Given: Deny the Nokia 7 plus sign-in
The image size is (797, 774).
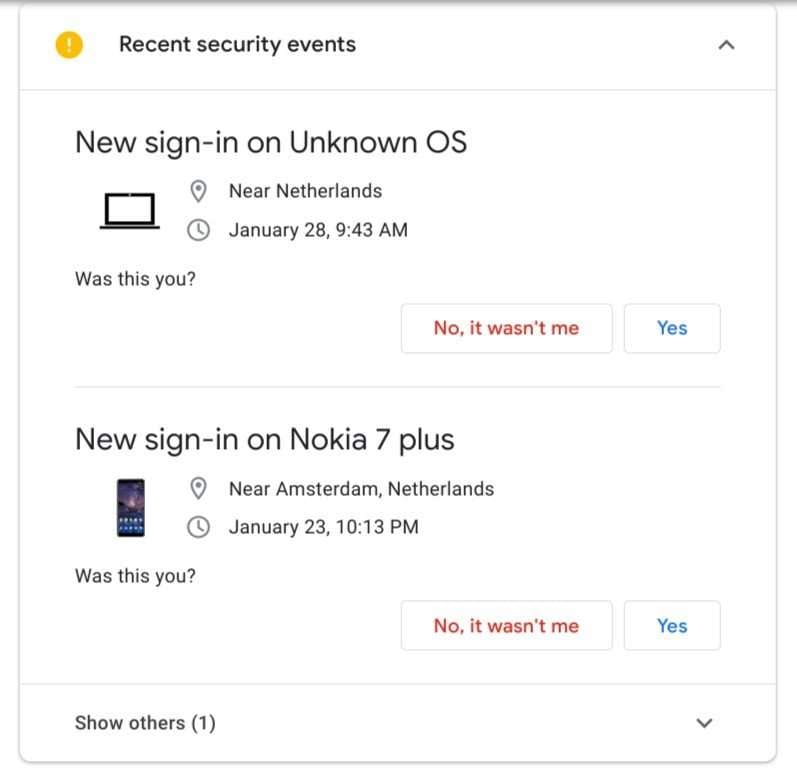Looking at the screenshot, I should click(x=506, y=626).
